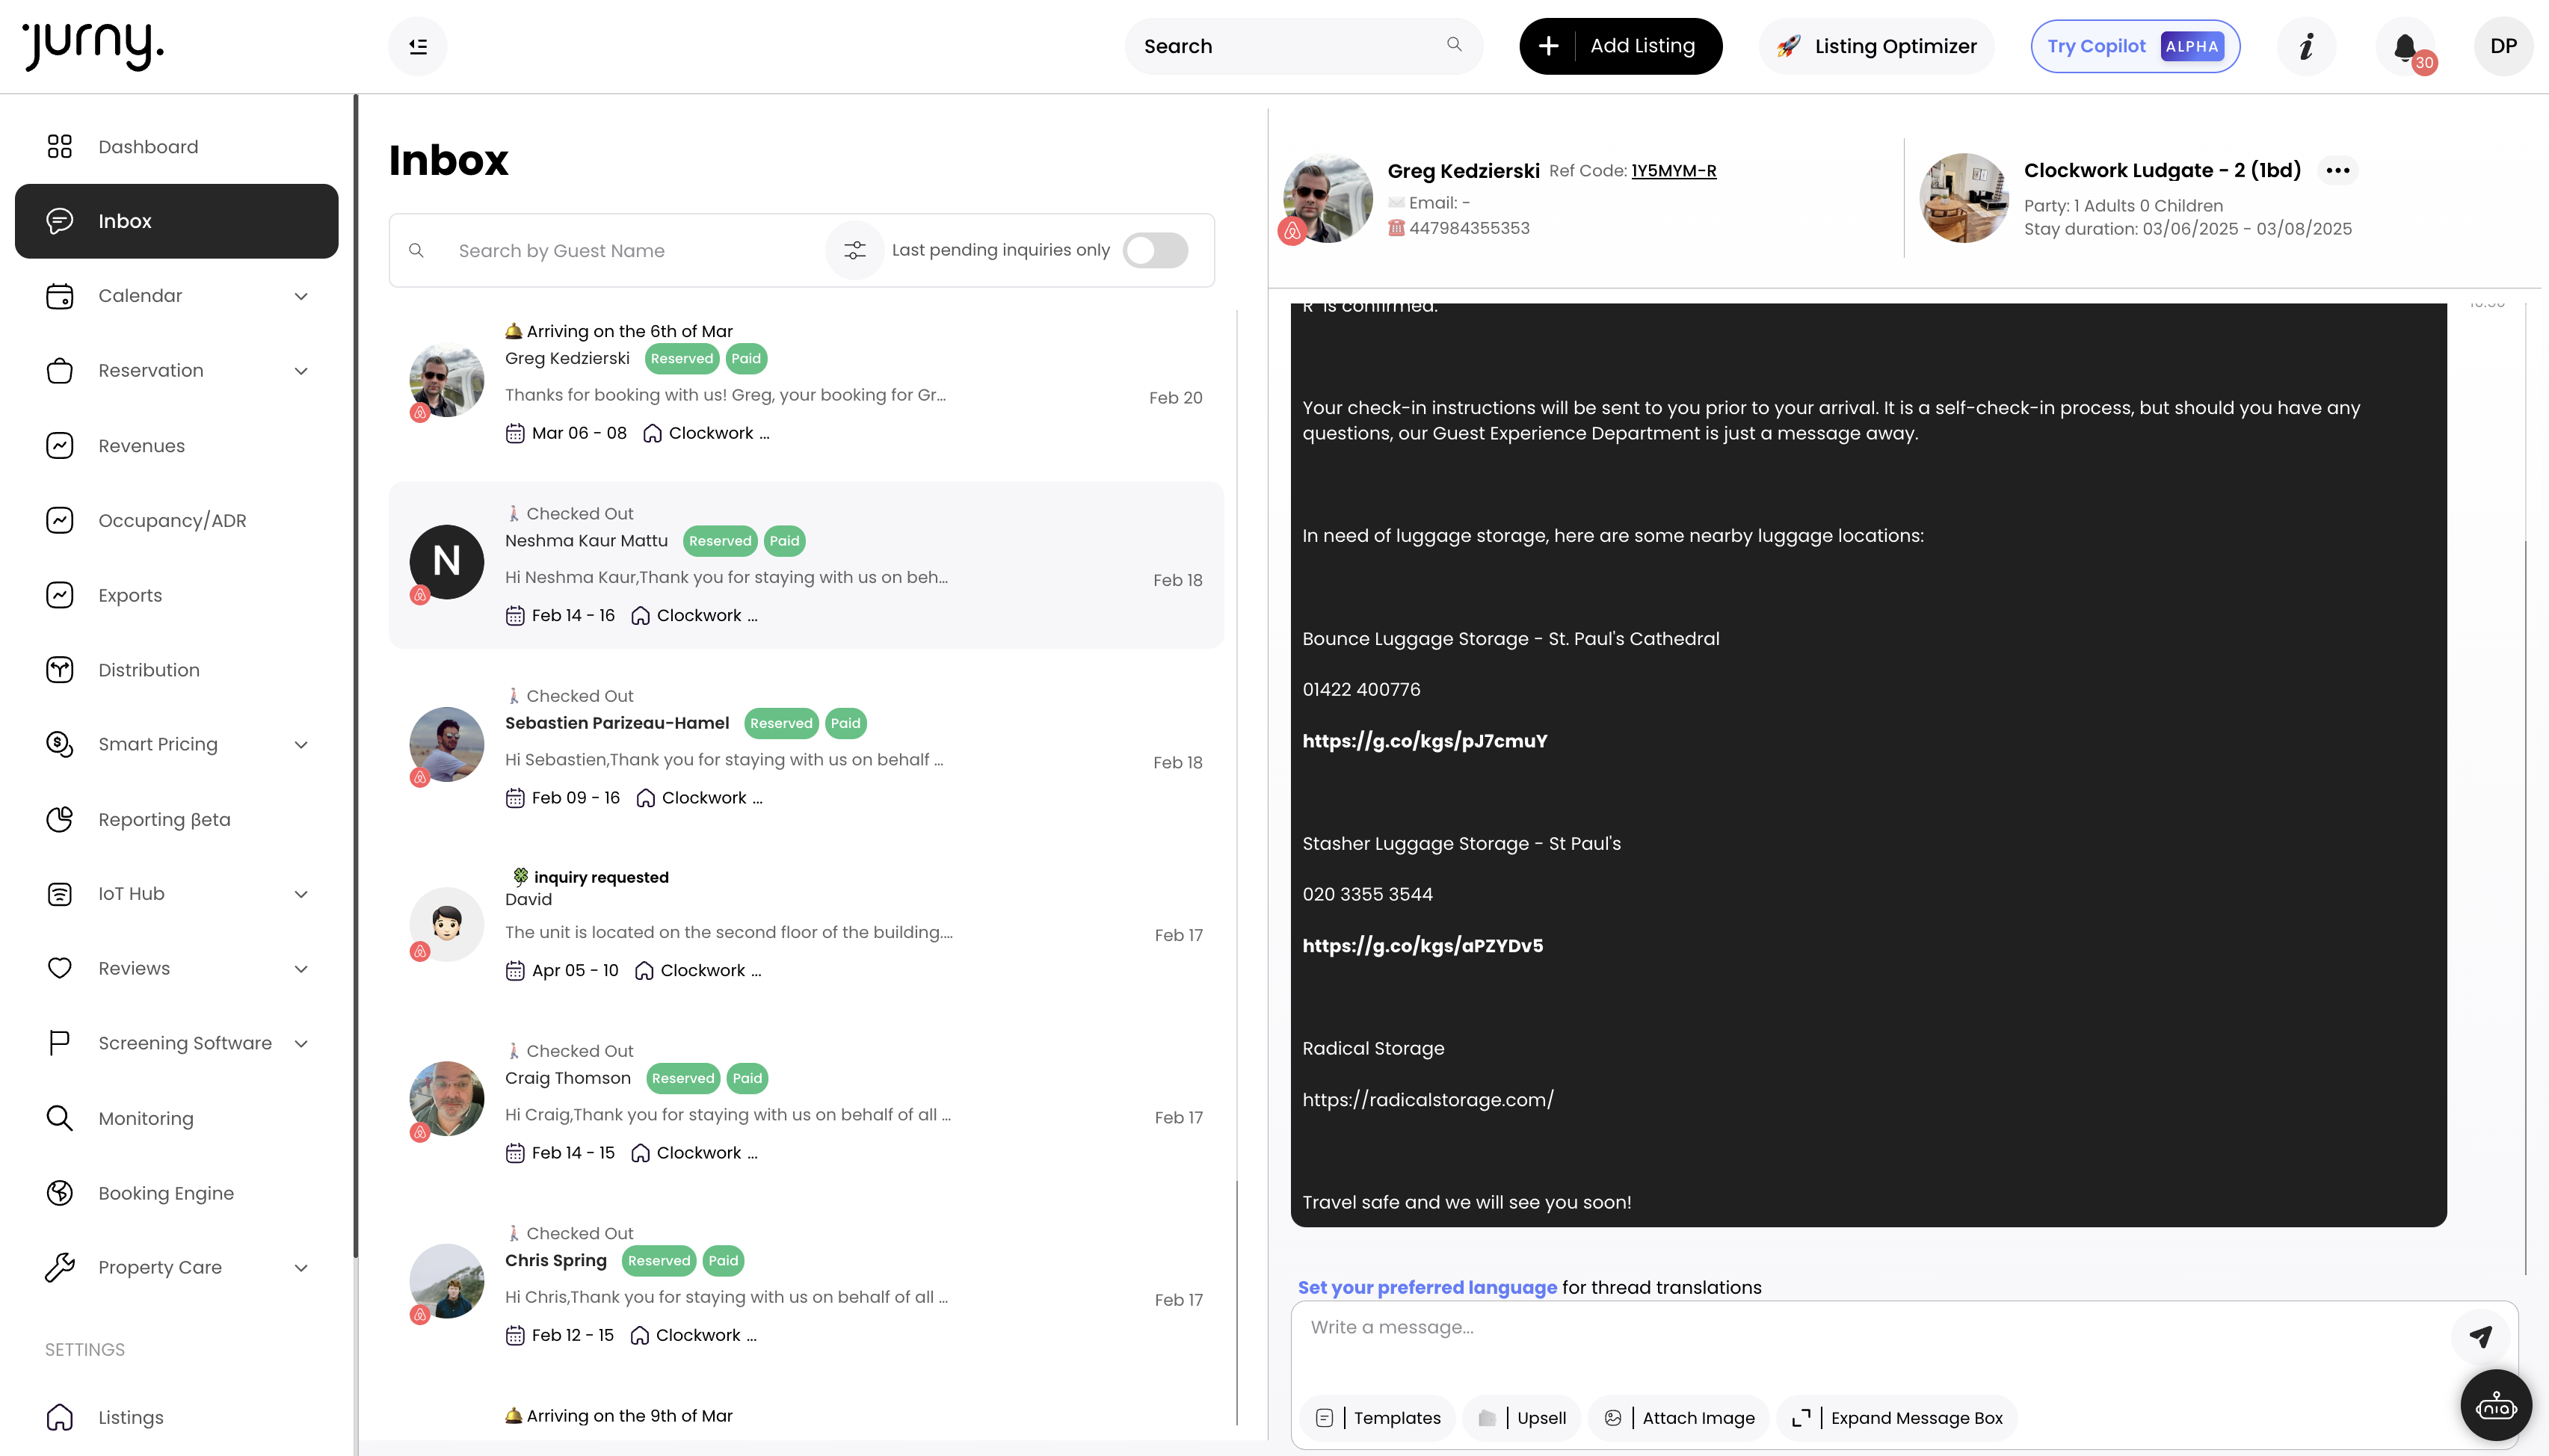This screenshot has height=1456, width=2549.
Task: Open the Inbox menu item
Action: tap(177, 221)
